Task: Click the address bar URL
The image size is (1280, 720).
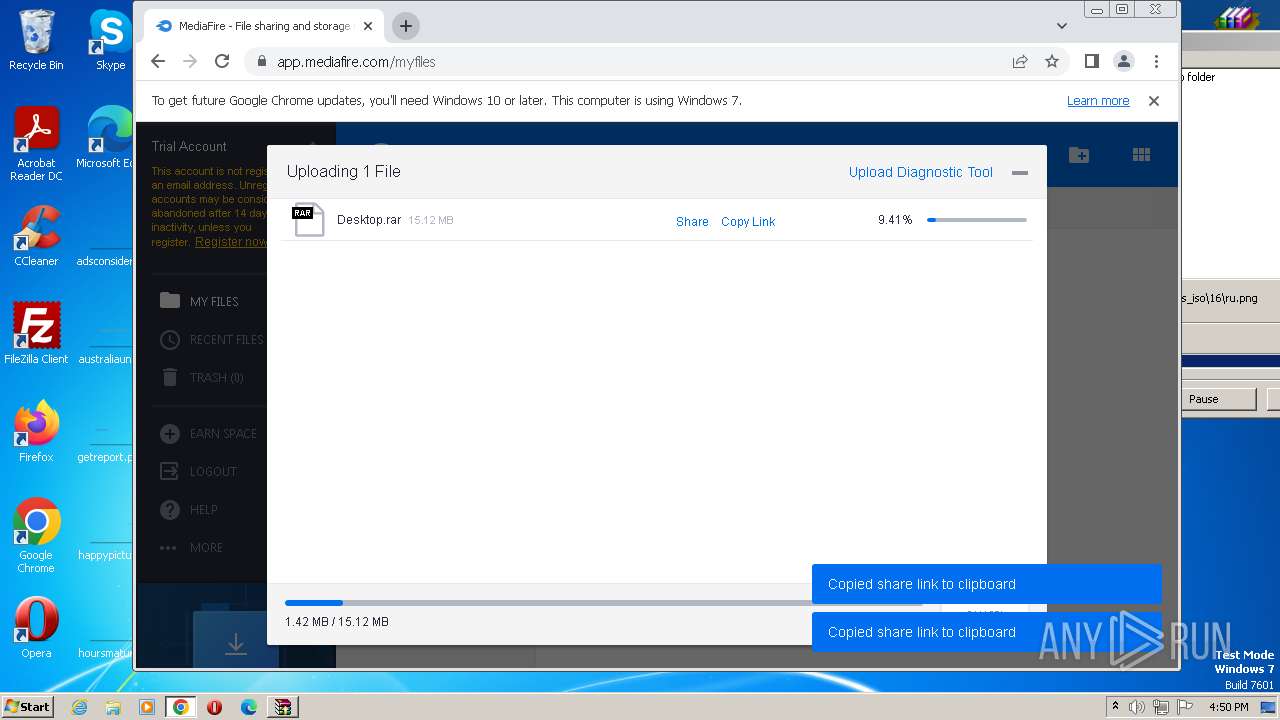Action: 356,61
